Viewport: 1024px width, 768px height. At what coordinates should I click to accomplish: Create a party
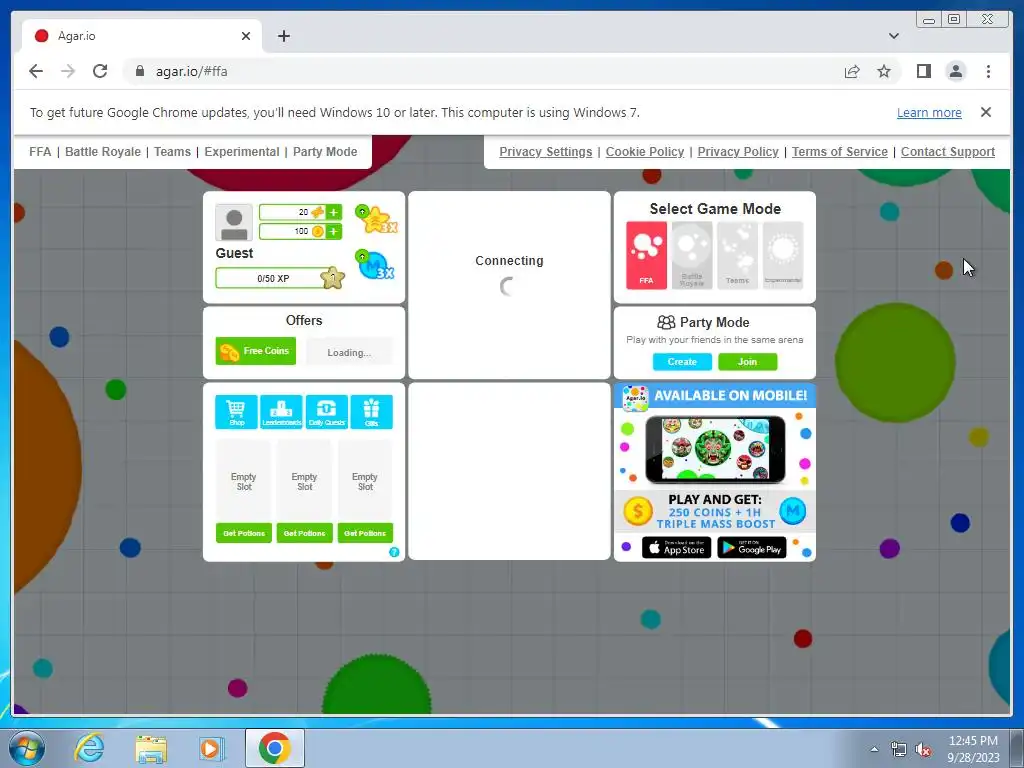(x=682, y=361)
